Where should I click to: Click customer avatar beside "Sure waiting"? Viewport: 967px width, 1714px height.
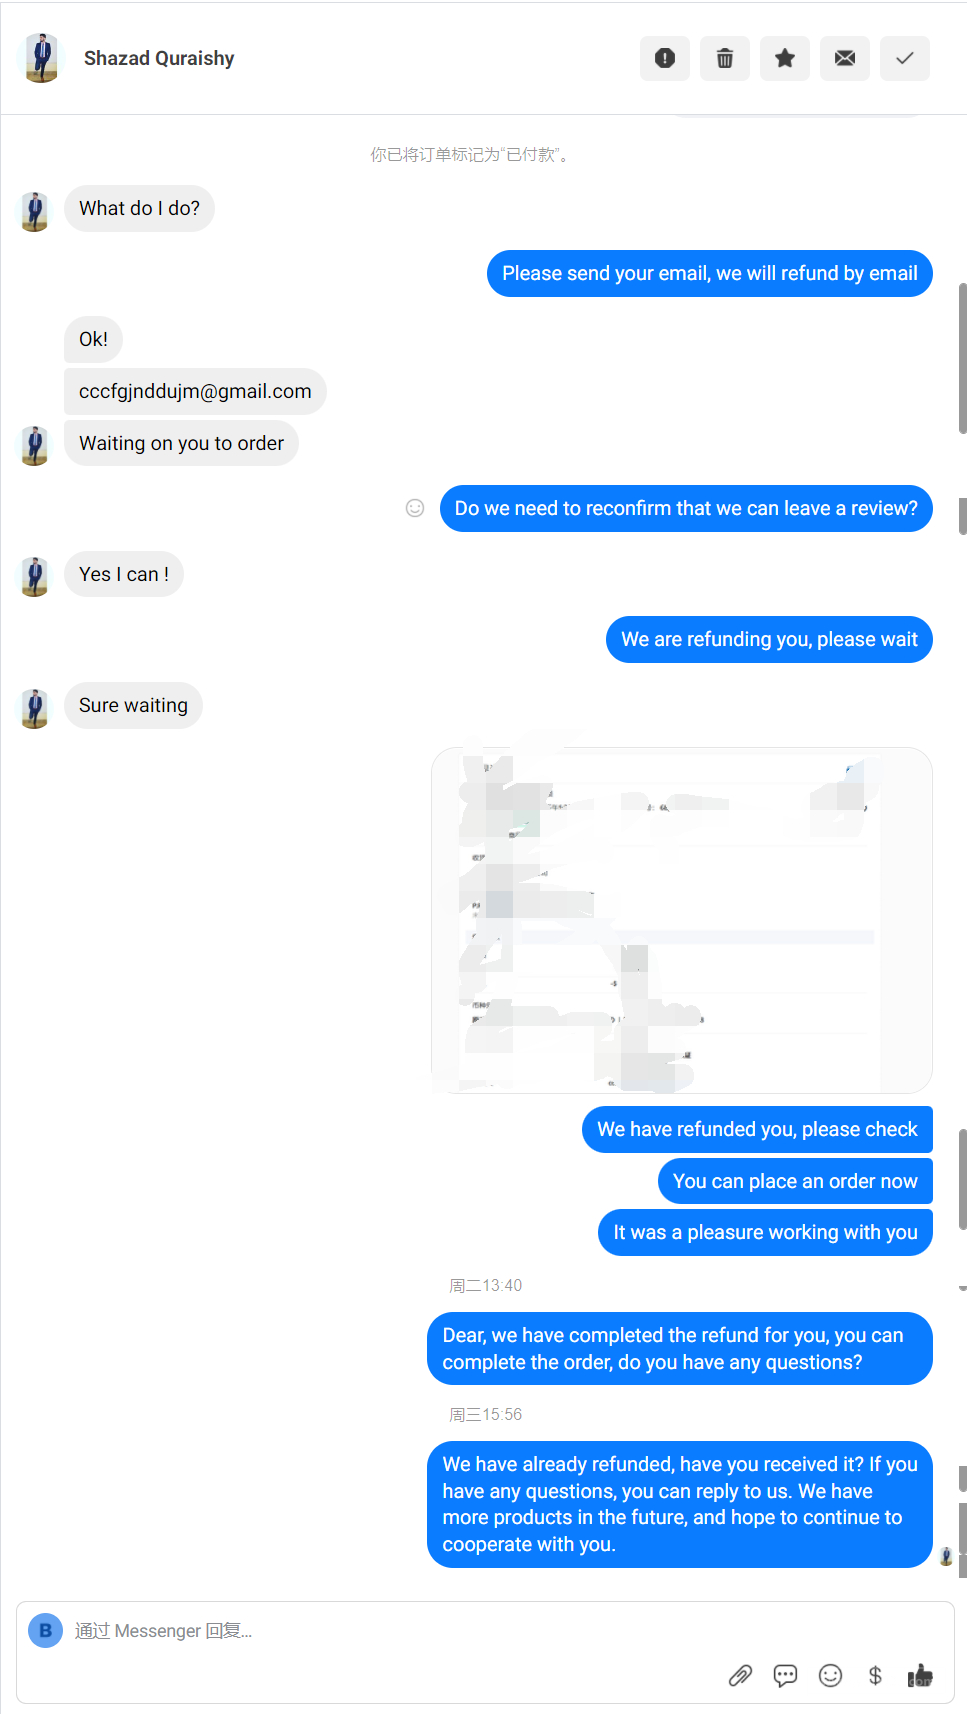[x=35, y=708]
